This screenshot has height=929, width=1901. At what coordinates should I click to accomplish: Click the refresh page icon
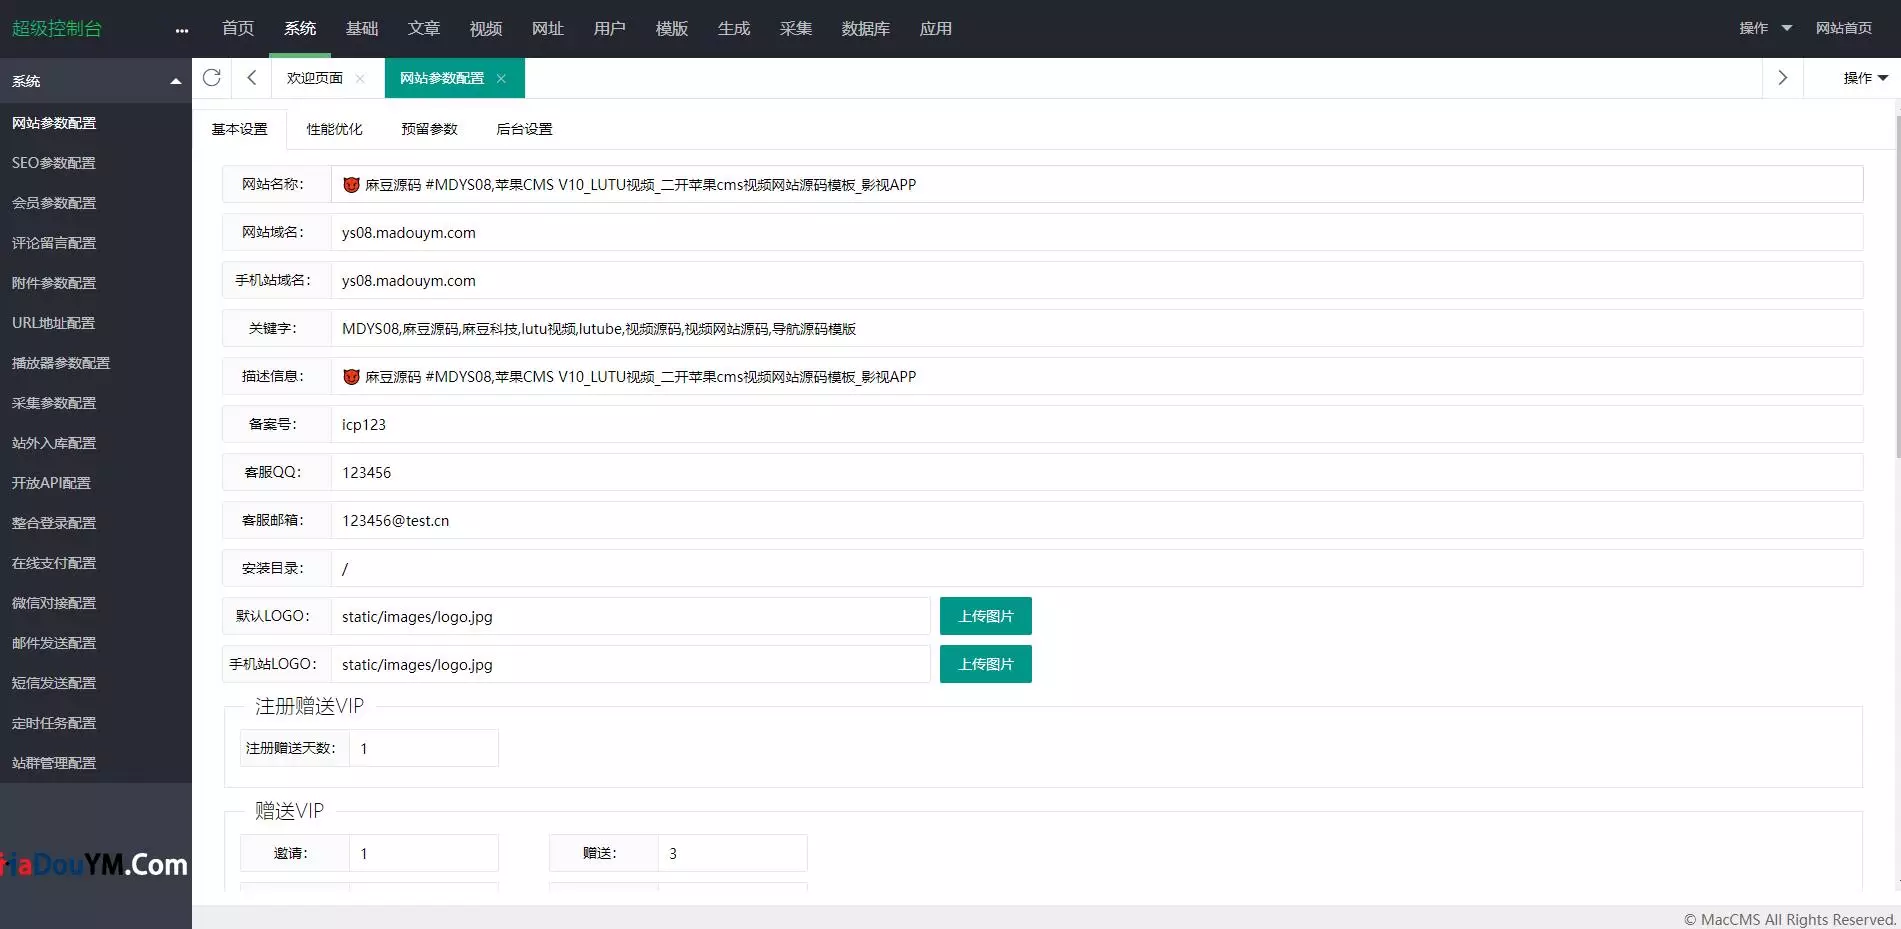(x=211, y=78)
